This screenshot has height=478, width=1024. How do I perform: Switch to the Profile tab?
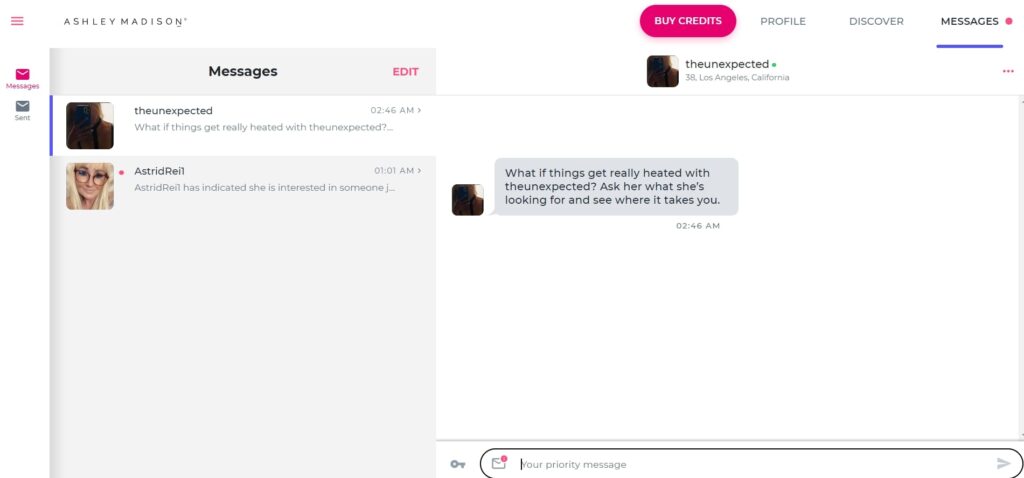(782, 22)
